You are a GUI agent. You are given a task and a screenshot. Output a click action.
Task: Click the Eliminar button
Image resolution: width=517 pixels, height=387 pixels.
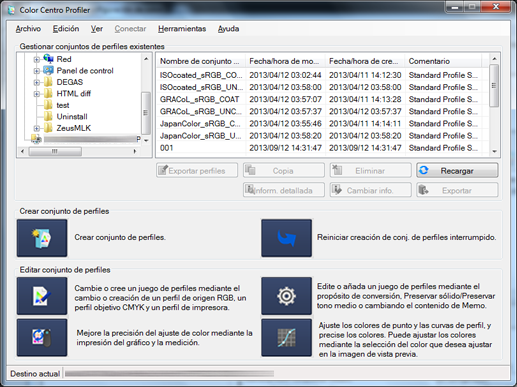click(370, 170)
